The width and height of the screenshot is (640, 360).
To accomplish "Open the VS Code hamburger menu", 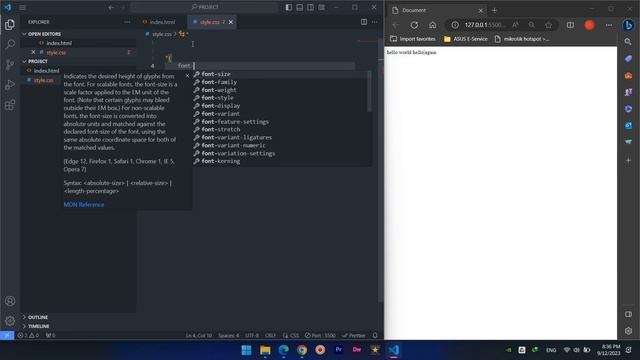I will [x=22, y=7].
